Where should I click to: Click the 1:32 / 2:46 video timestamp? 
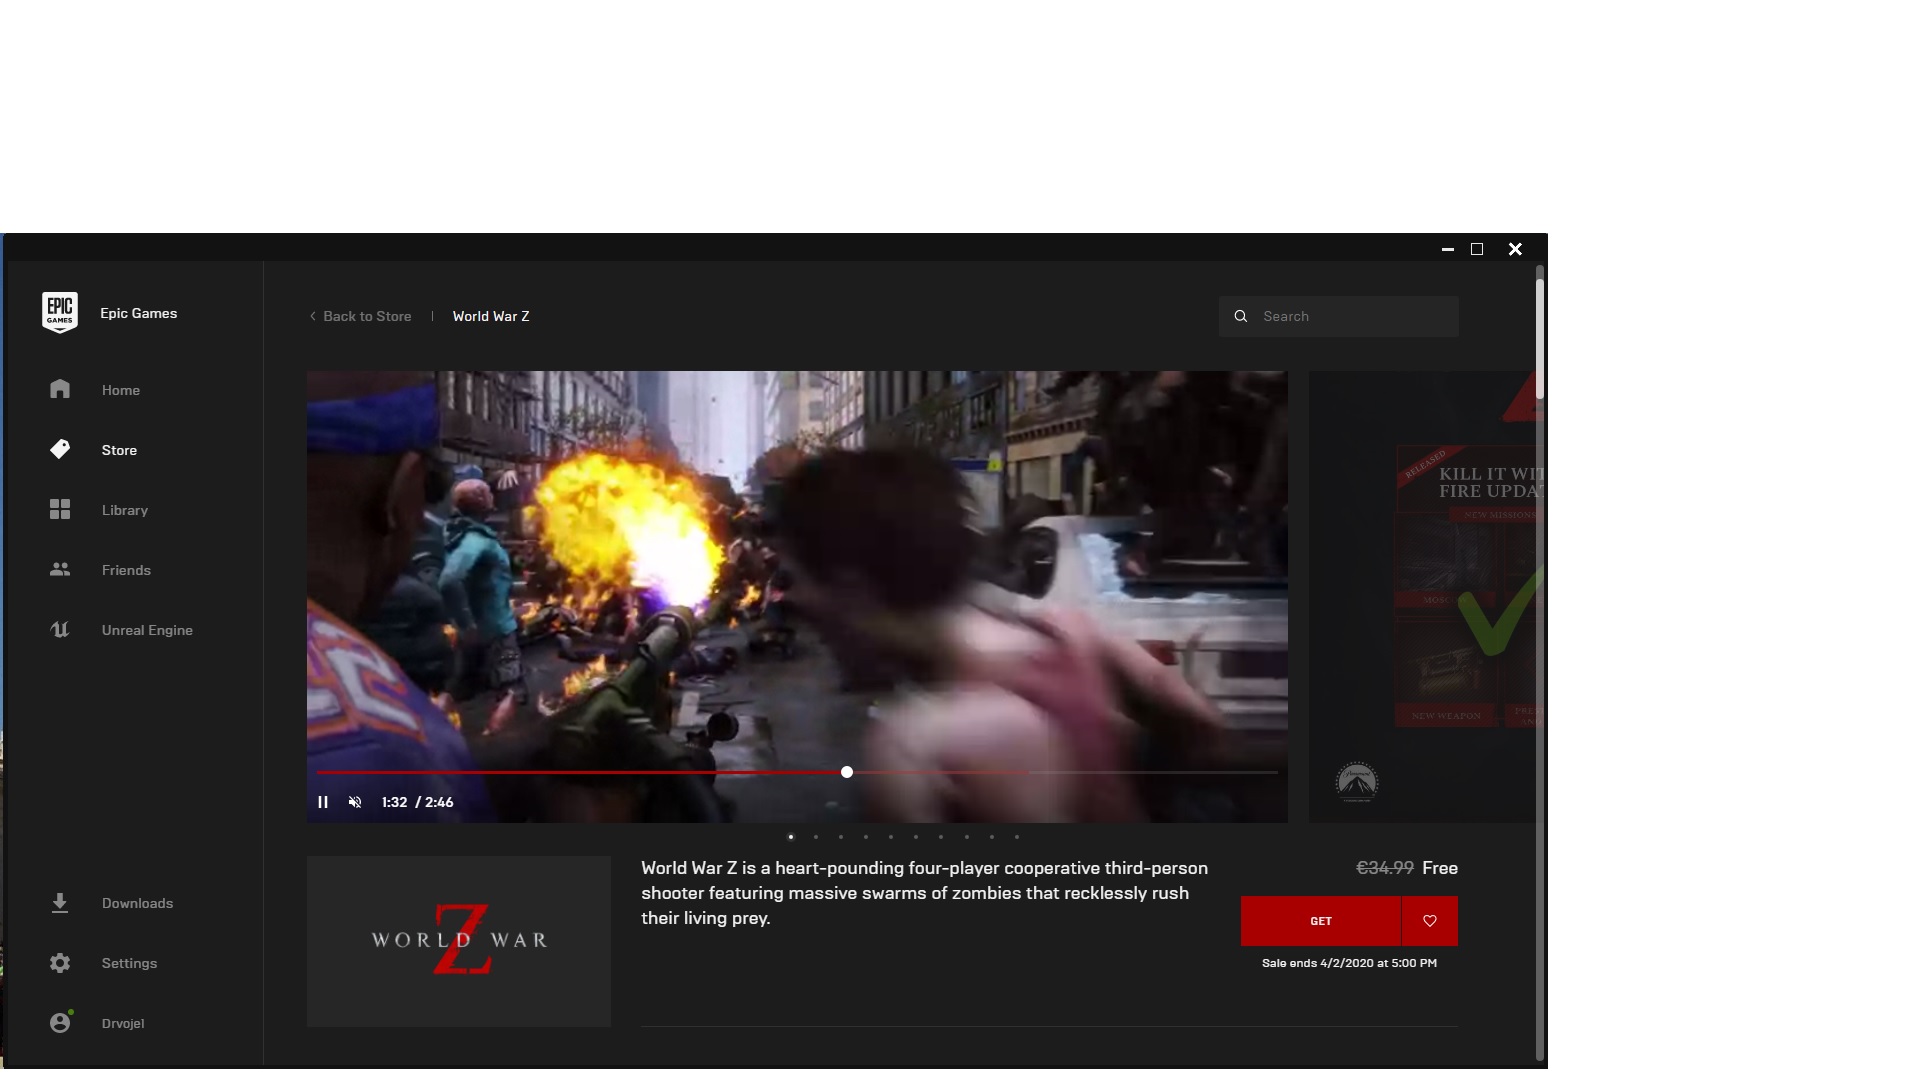(417, 802)
